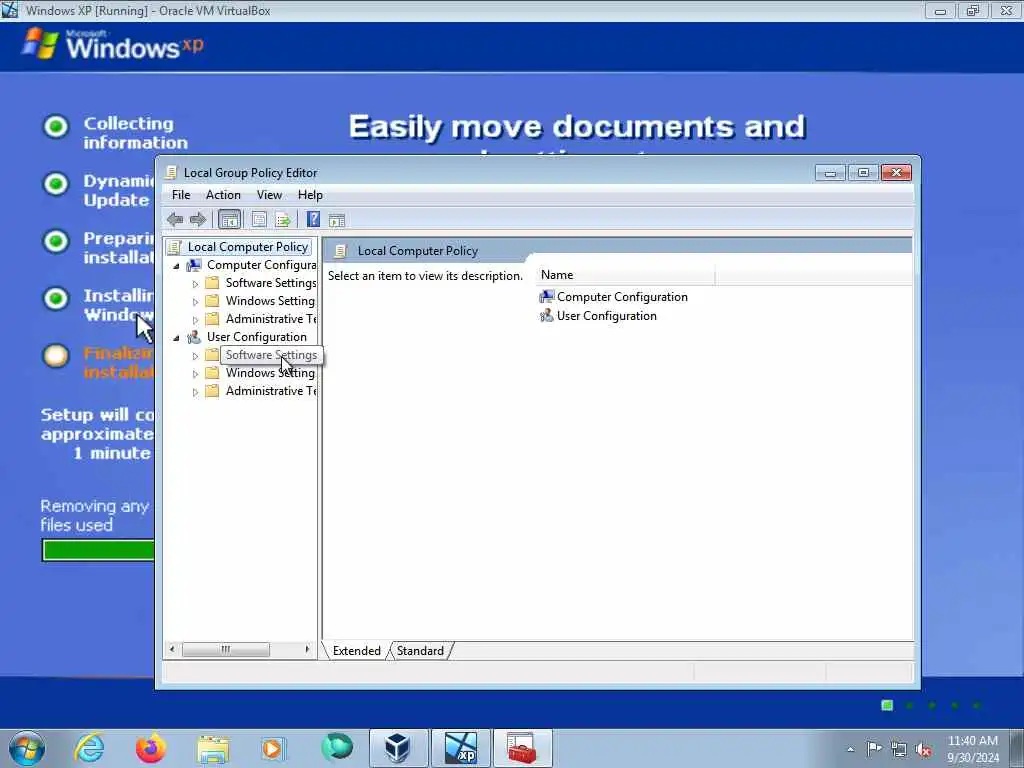Click the red toolbox taskbar icon
1024x768 pixels.
pyautogui.click(x=522, y=748)
